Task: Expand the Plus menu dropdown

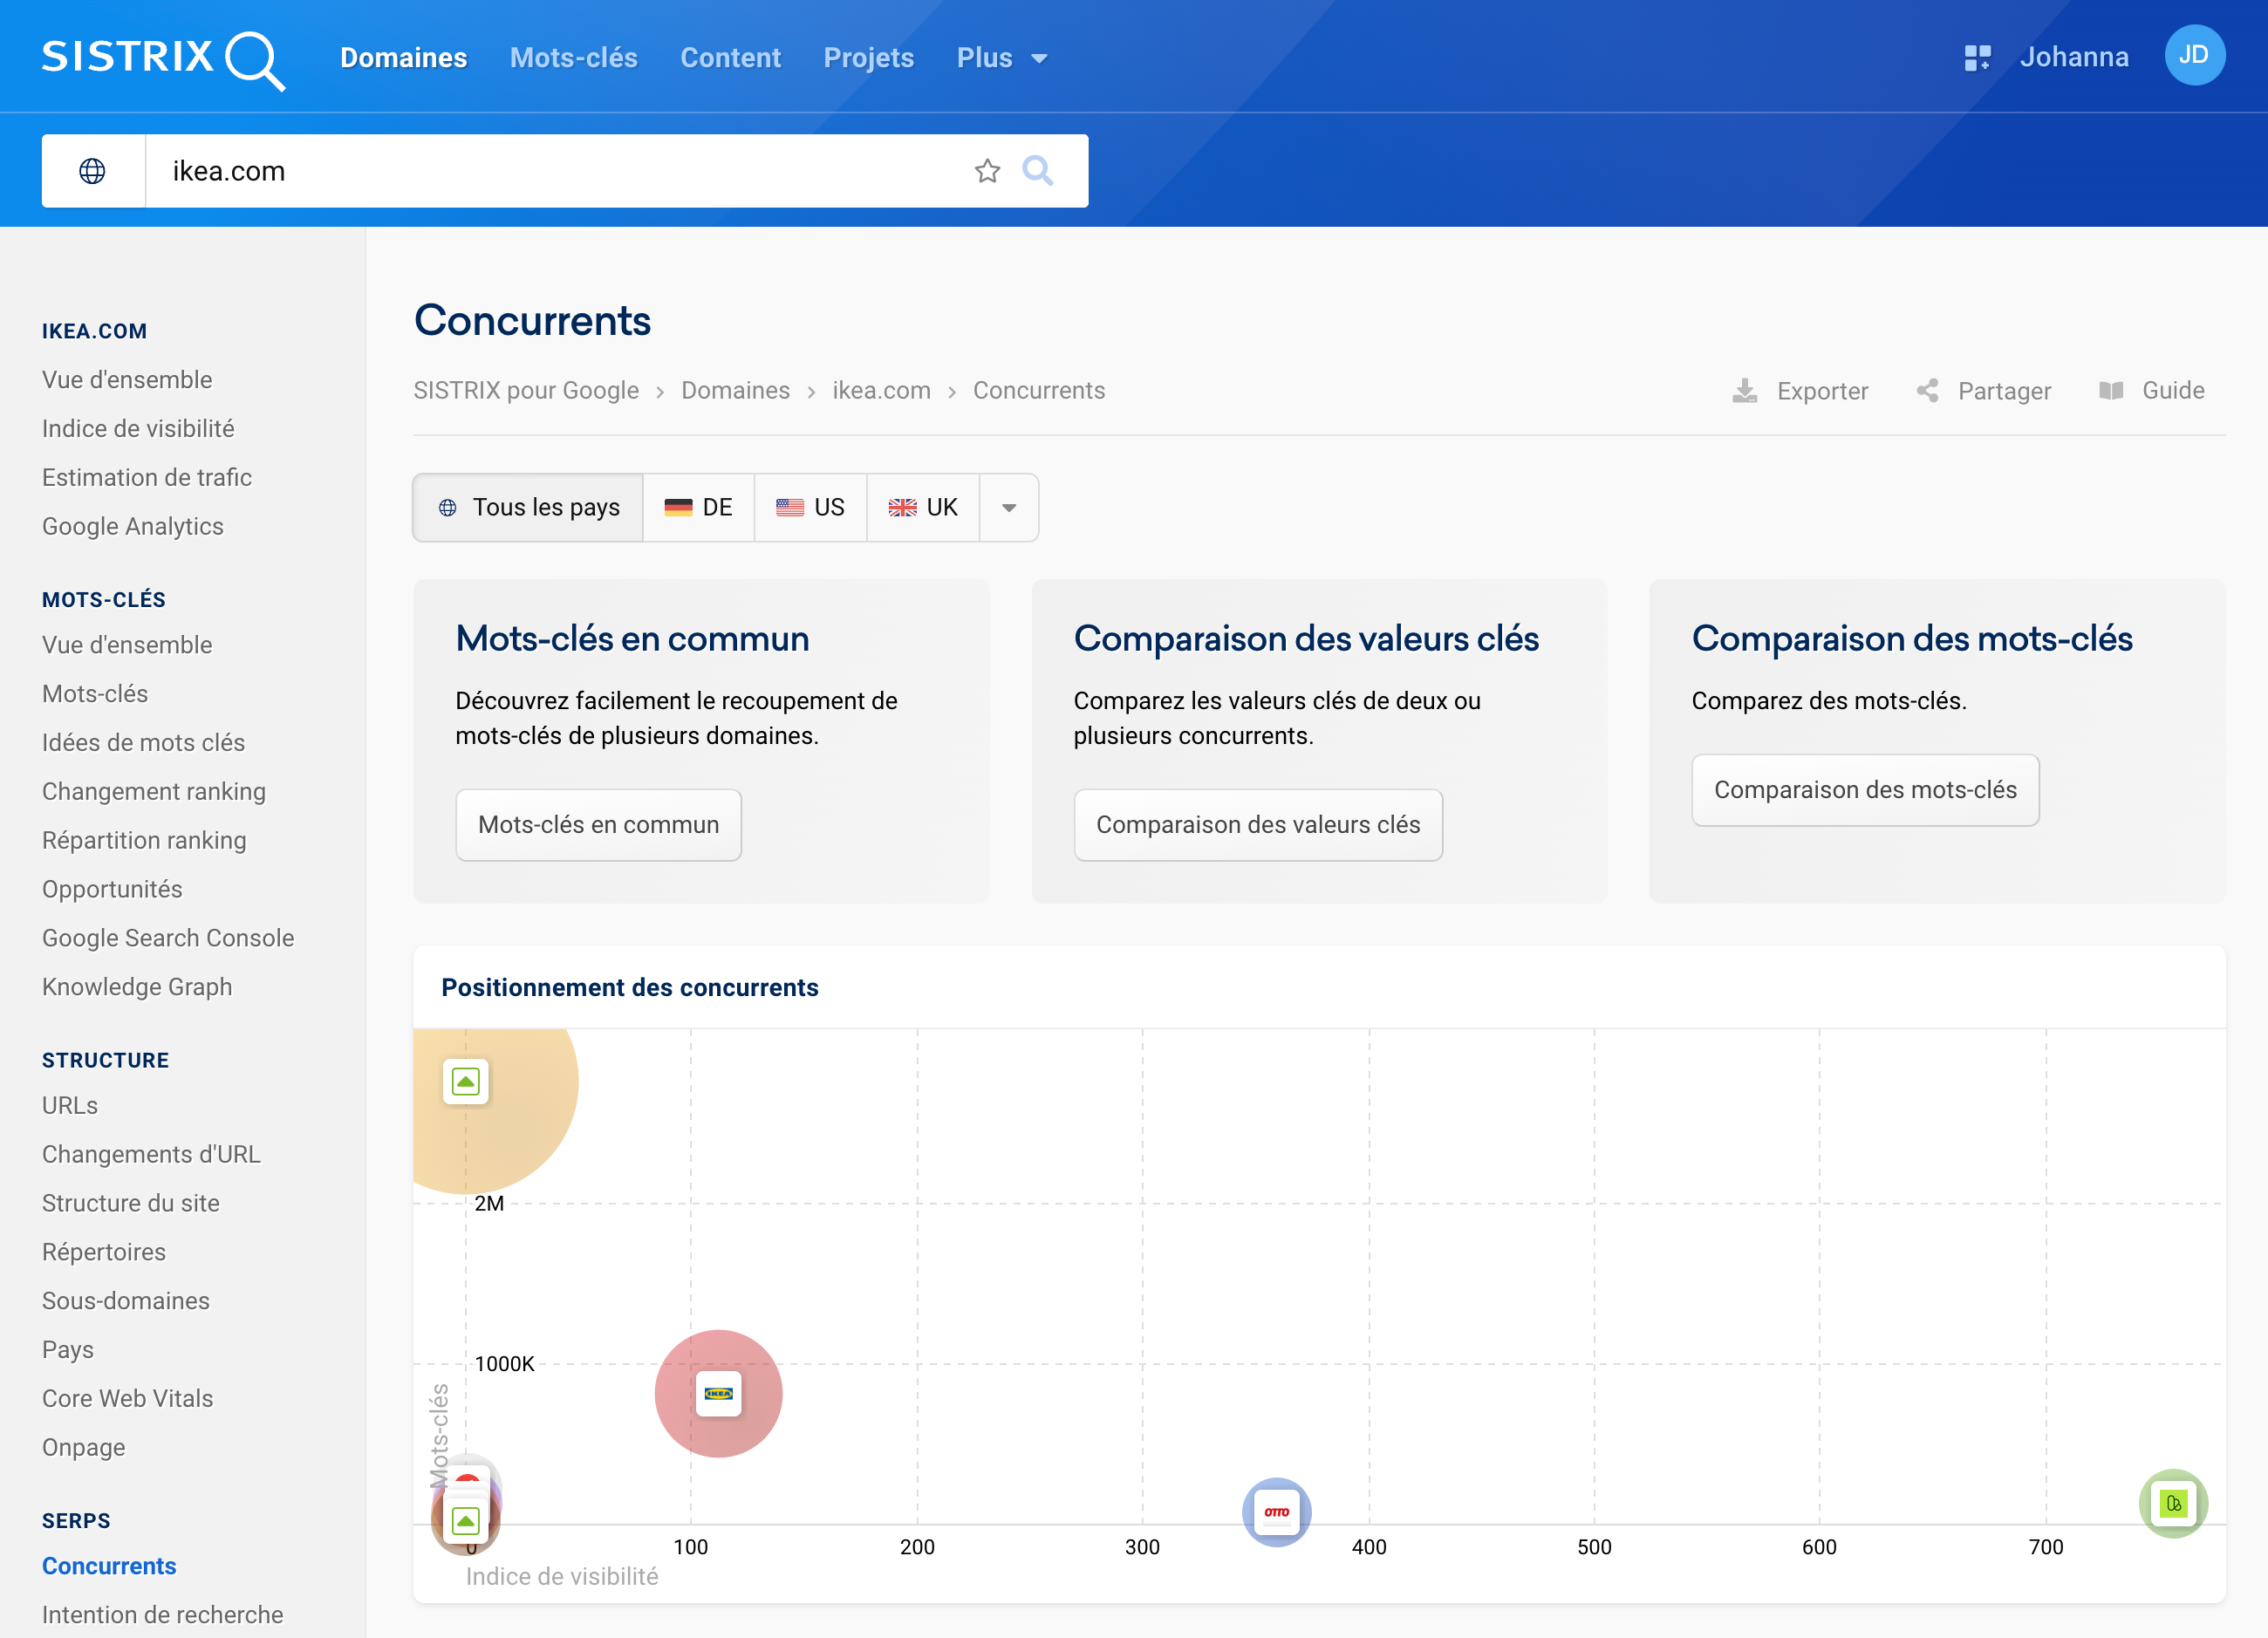Action: coord(1001,58)
